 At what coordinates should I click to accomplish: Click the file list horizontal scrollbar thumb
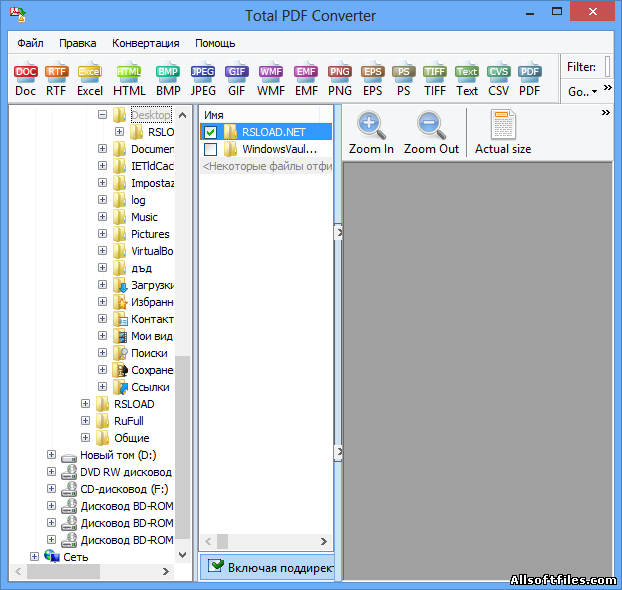[223, 542]
